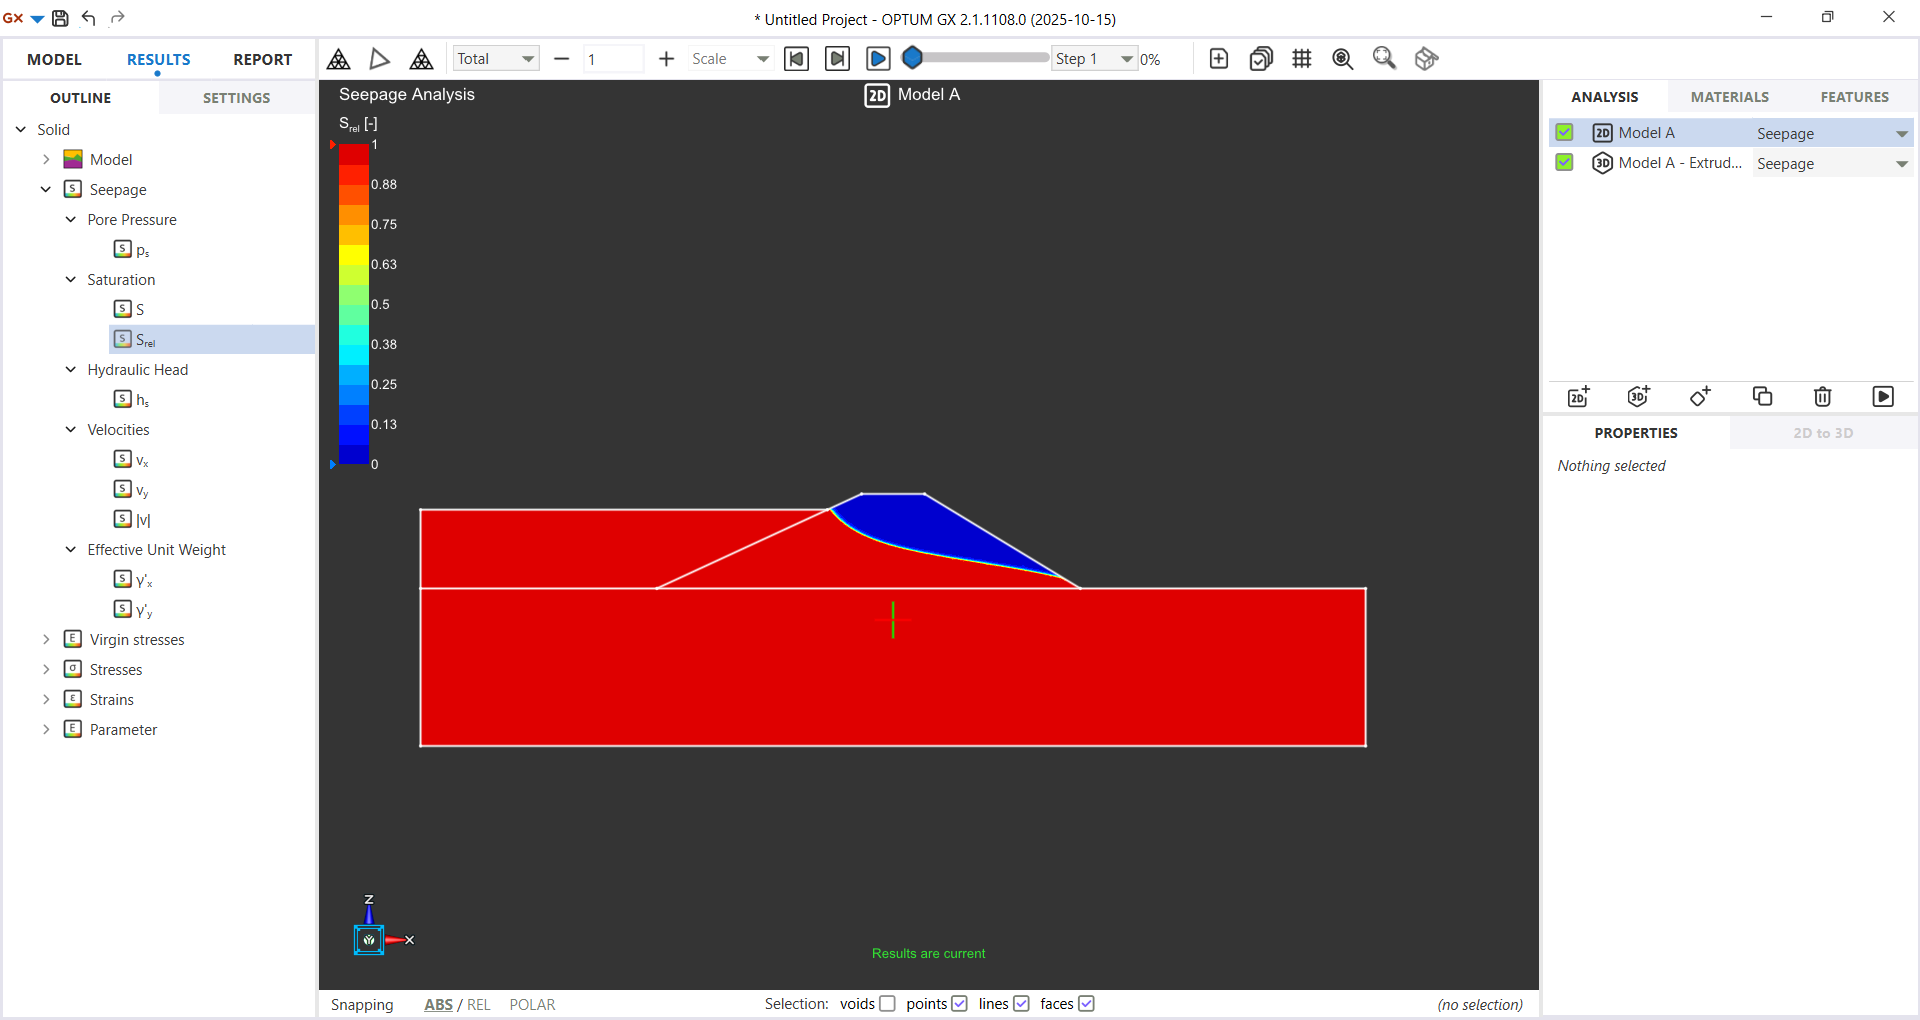Disable points selection checkbox

(x=960, y=1003)
